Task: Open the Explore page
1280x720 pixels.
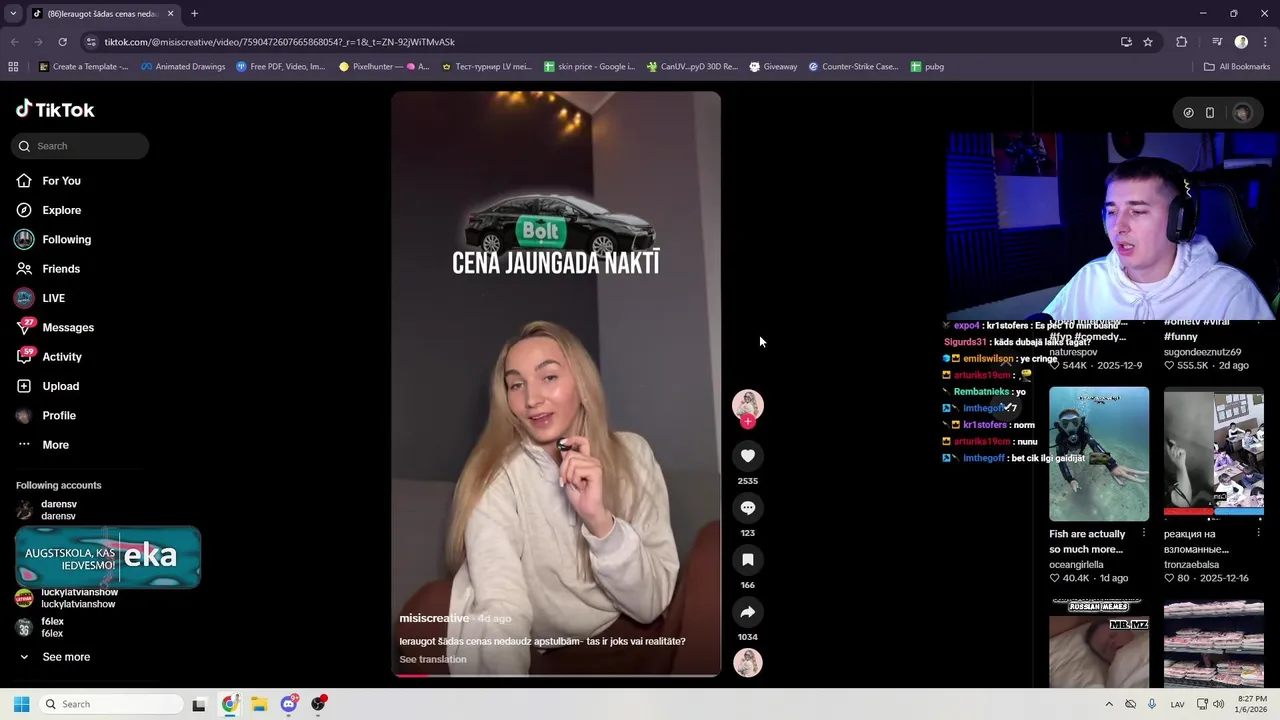Action: (48, 210)
